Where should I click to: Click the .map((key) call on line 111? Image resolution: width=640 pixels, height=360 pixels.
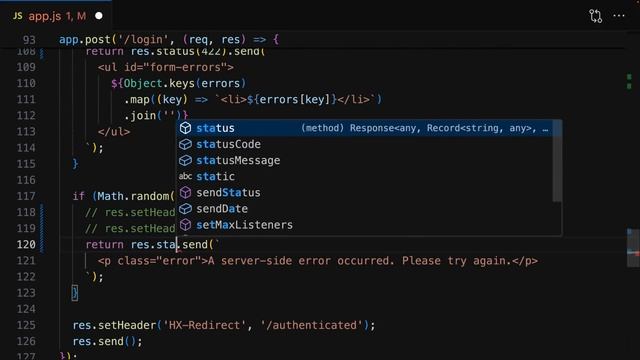point(156,99)
